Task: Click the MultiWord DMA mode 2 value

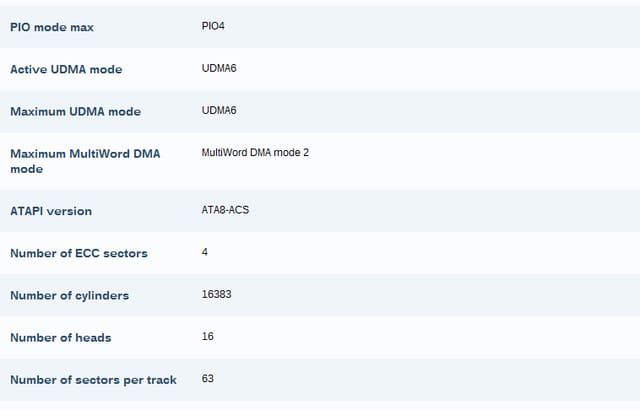Action: coord(255,153)
